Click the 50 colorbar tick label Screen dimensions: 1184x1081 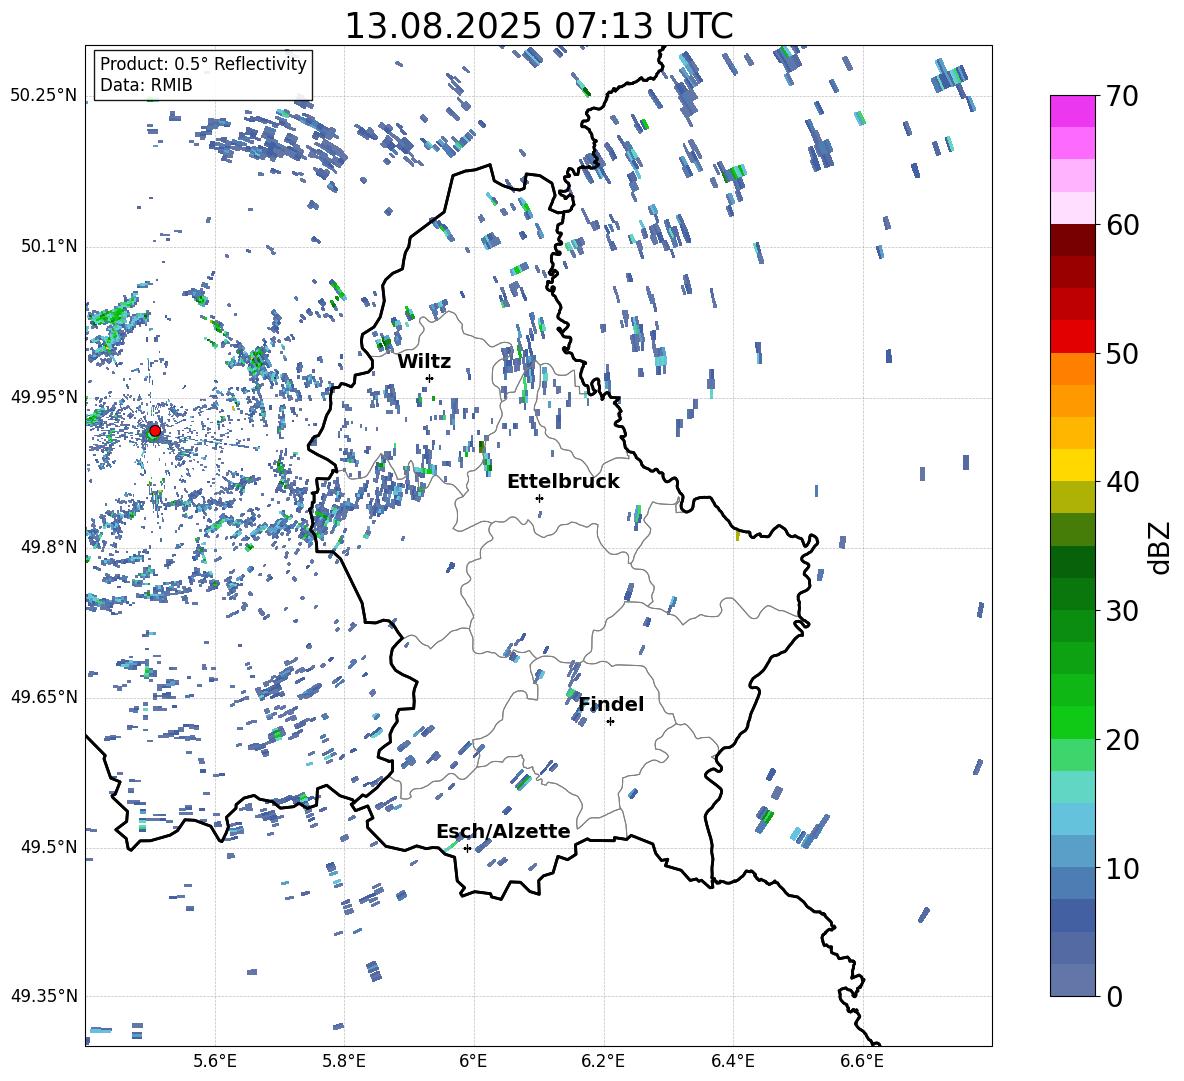(x=1121, y=353)
